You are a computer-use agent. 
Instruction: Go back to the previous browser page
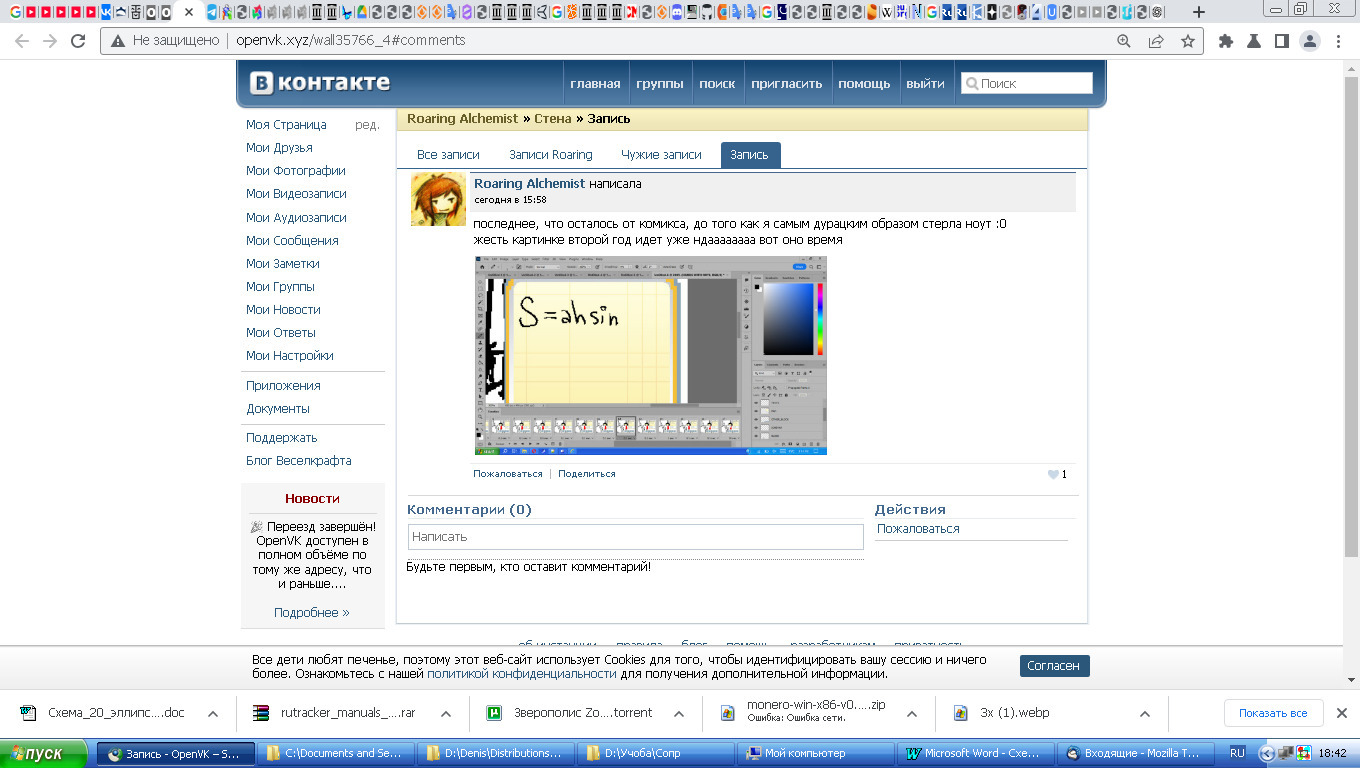pos(22,41)
